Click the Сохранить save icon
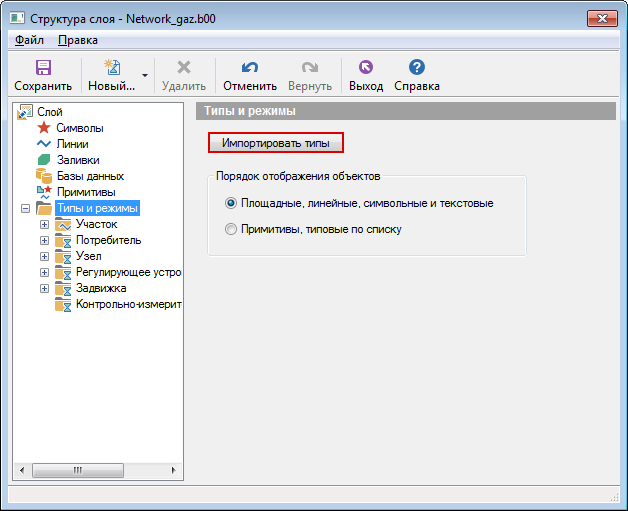This screenshot has width=628, height=511. coord(43,67)
